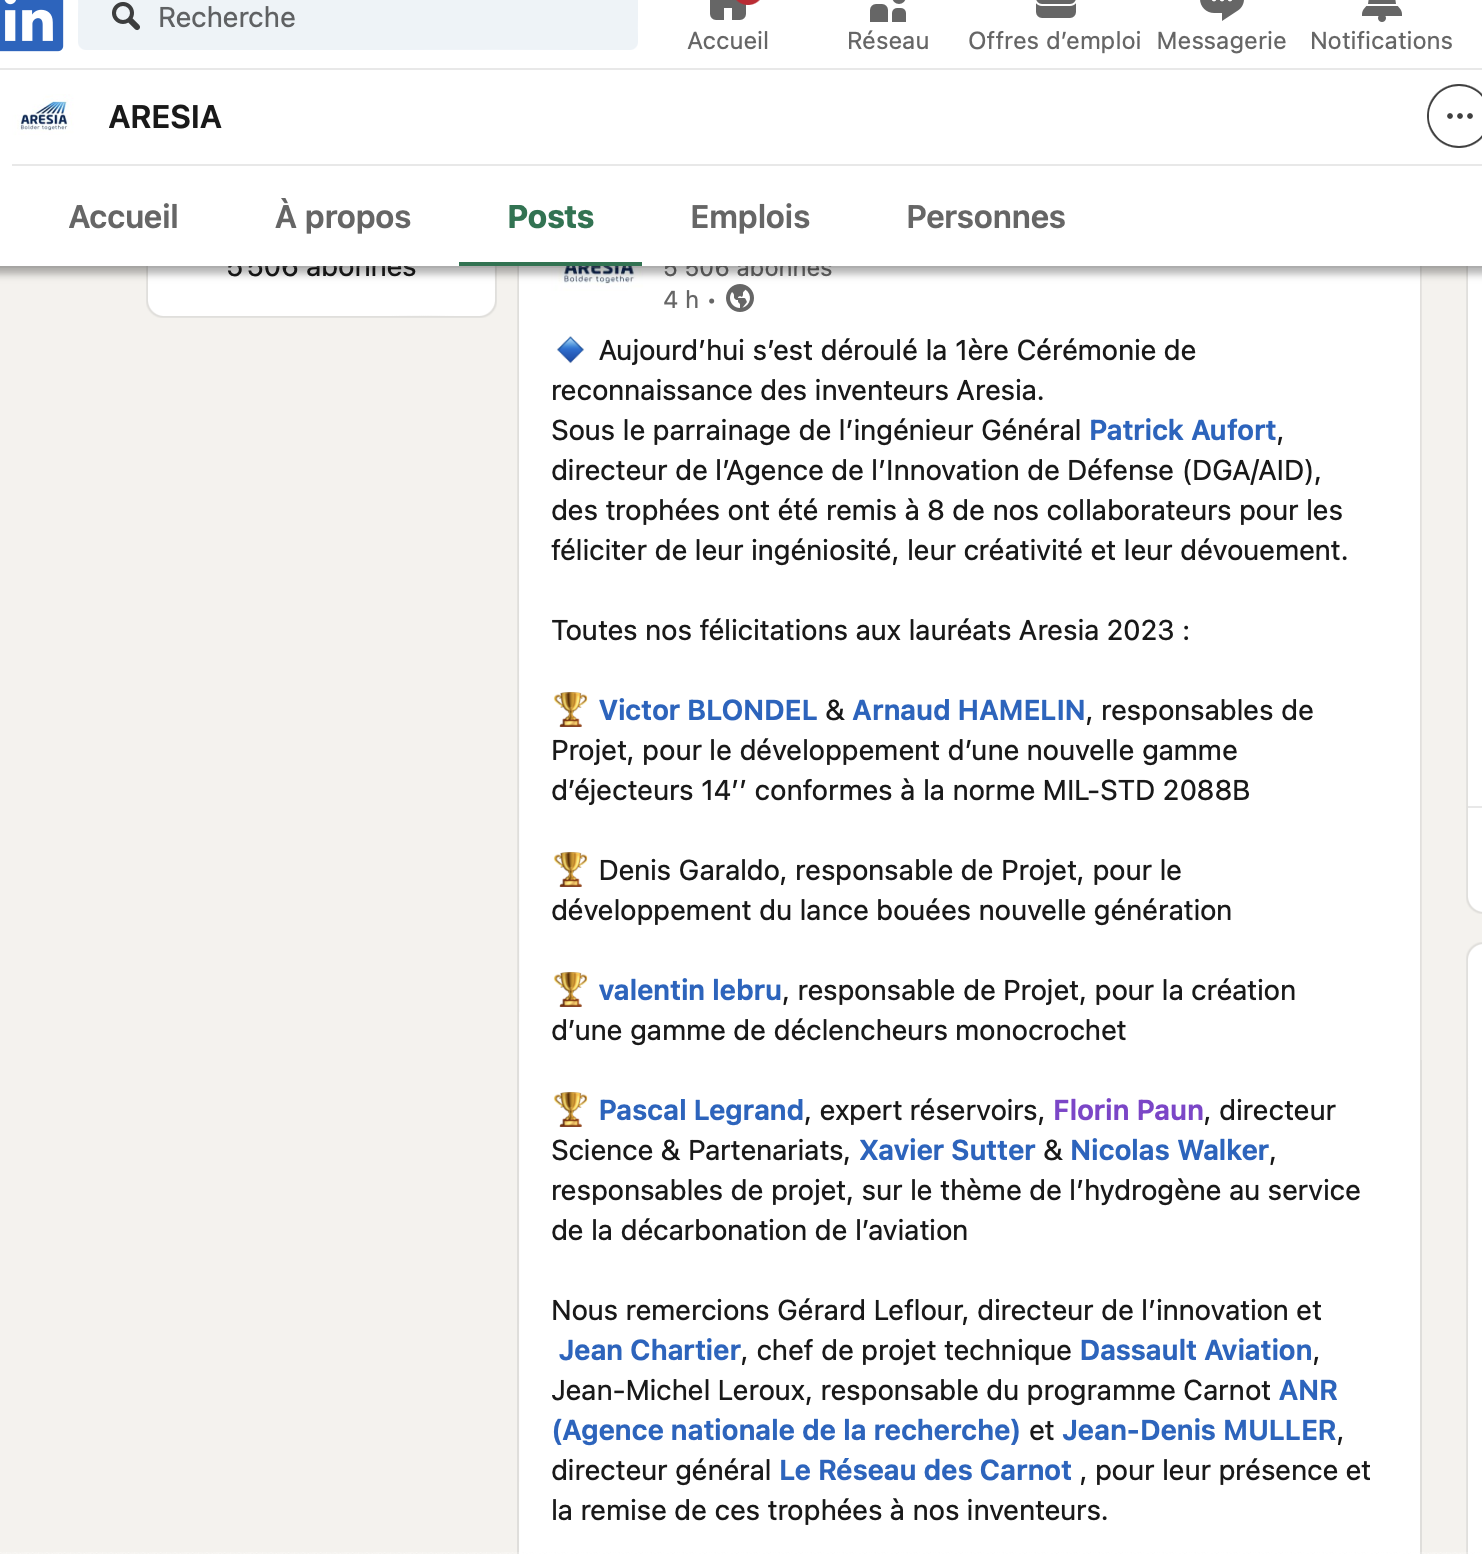Open the Réseau network icon

click(887, 12)
